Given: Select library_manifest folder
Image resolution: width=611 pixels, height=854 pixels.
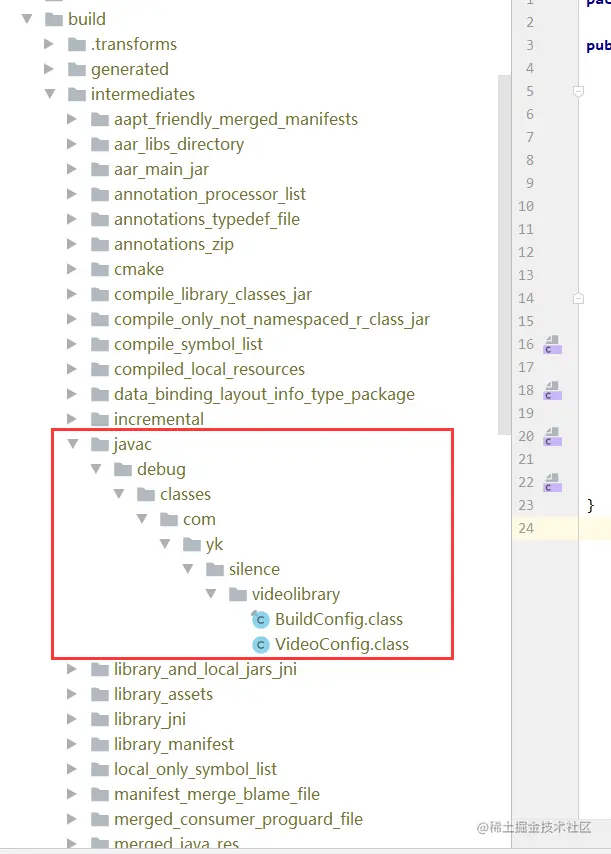Looking at the screenshot, I should click(x=174, y=744).
